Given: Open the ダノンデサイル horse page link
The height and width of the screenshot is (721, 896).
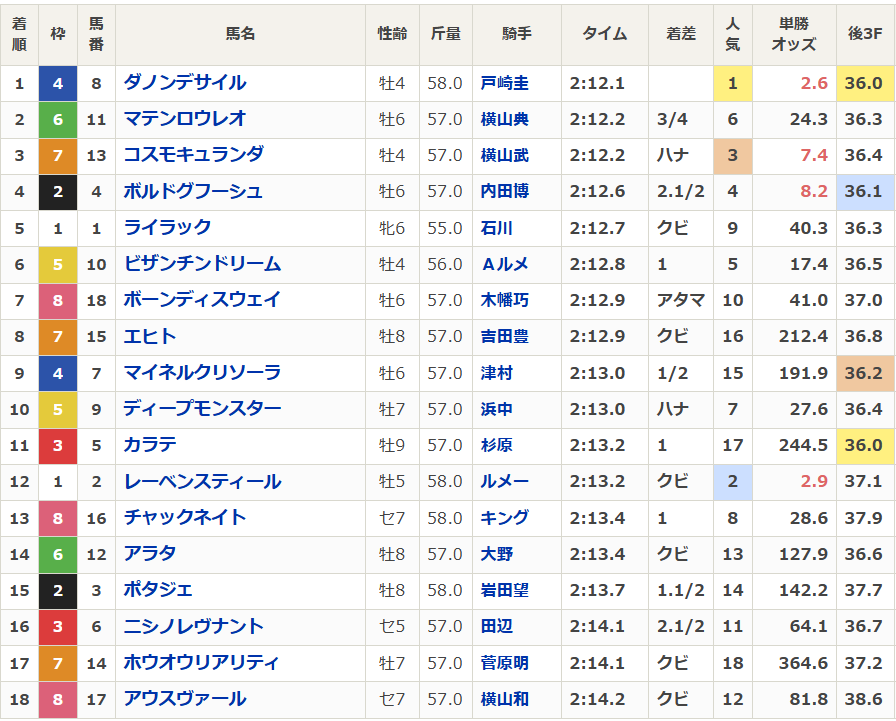Looking at the screenshot, I should pos(184,83).
